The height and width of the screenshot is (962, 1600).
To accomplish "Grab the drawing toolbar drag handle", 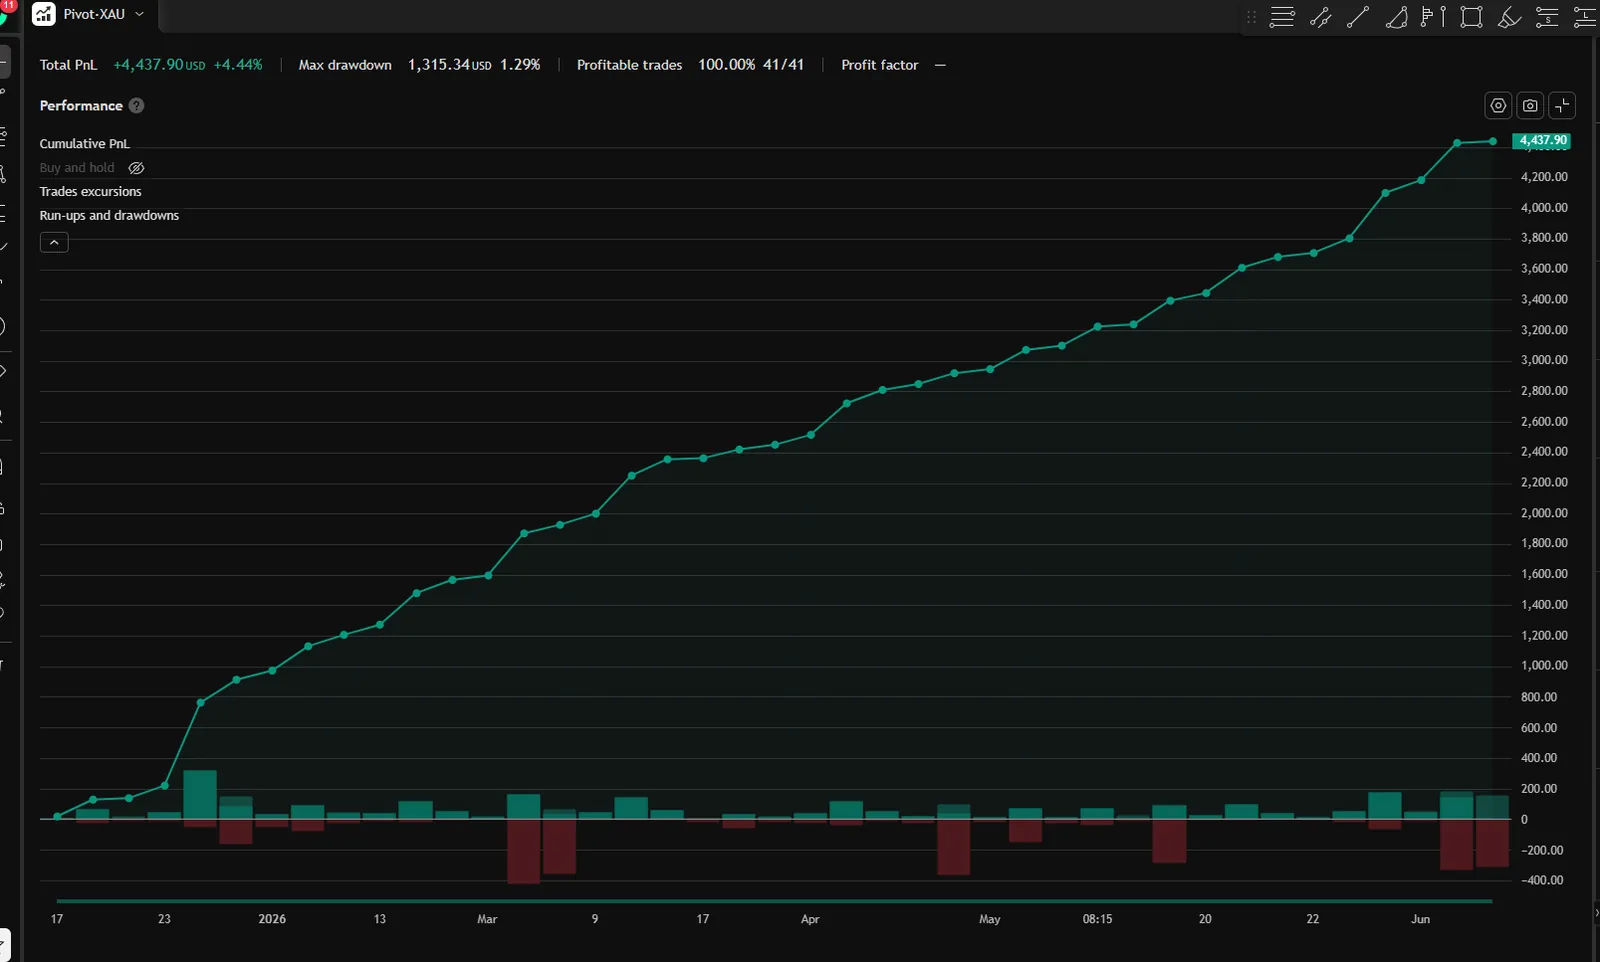I will coord(1251,17).
